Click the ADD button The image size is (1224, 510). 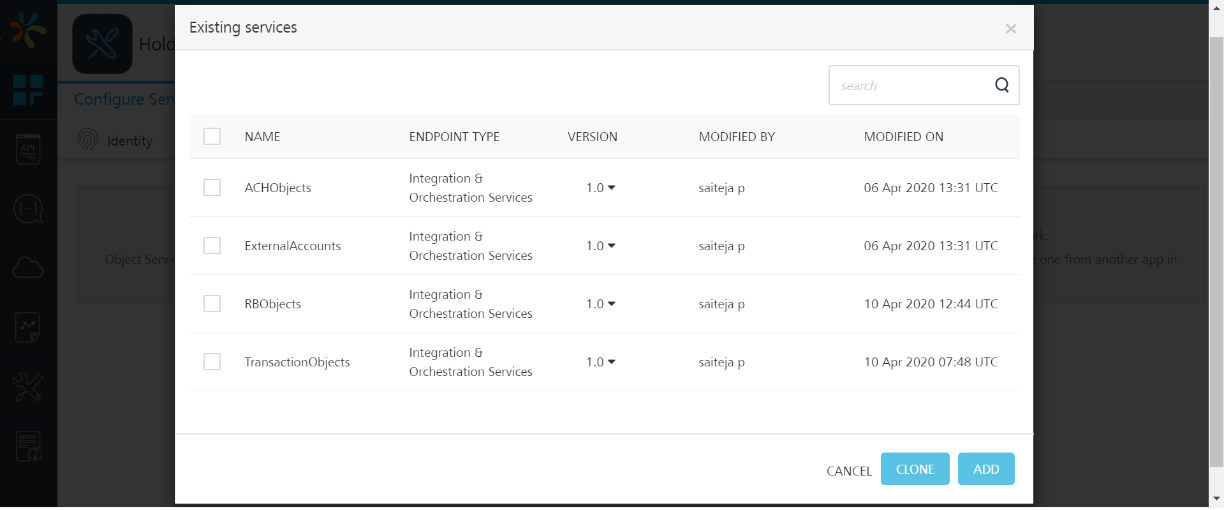(985, 469)
